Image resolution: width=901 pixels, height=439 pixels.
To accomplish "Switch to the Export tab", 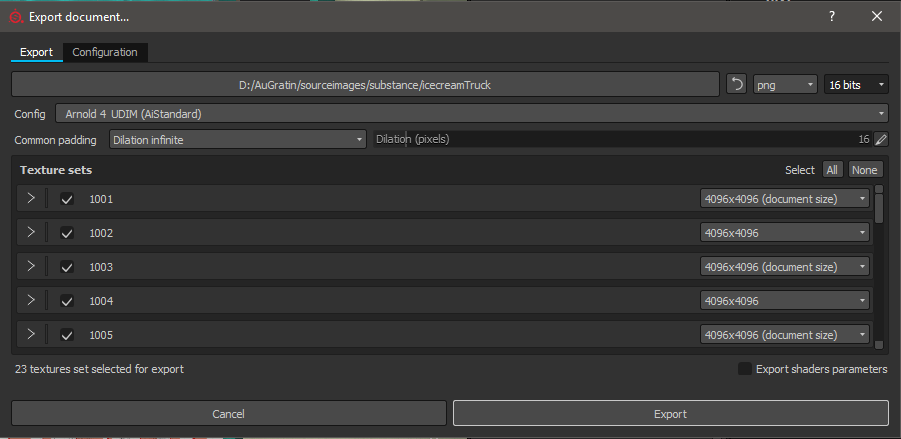I will (x=37, y=52).
